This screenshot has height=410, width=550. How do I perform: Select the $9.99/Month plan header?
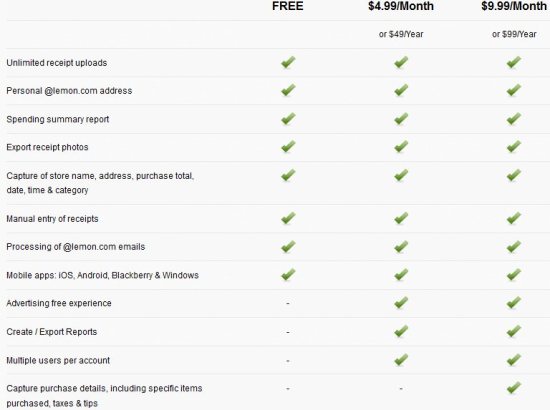514,6
